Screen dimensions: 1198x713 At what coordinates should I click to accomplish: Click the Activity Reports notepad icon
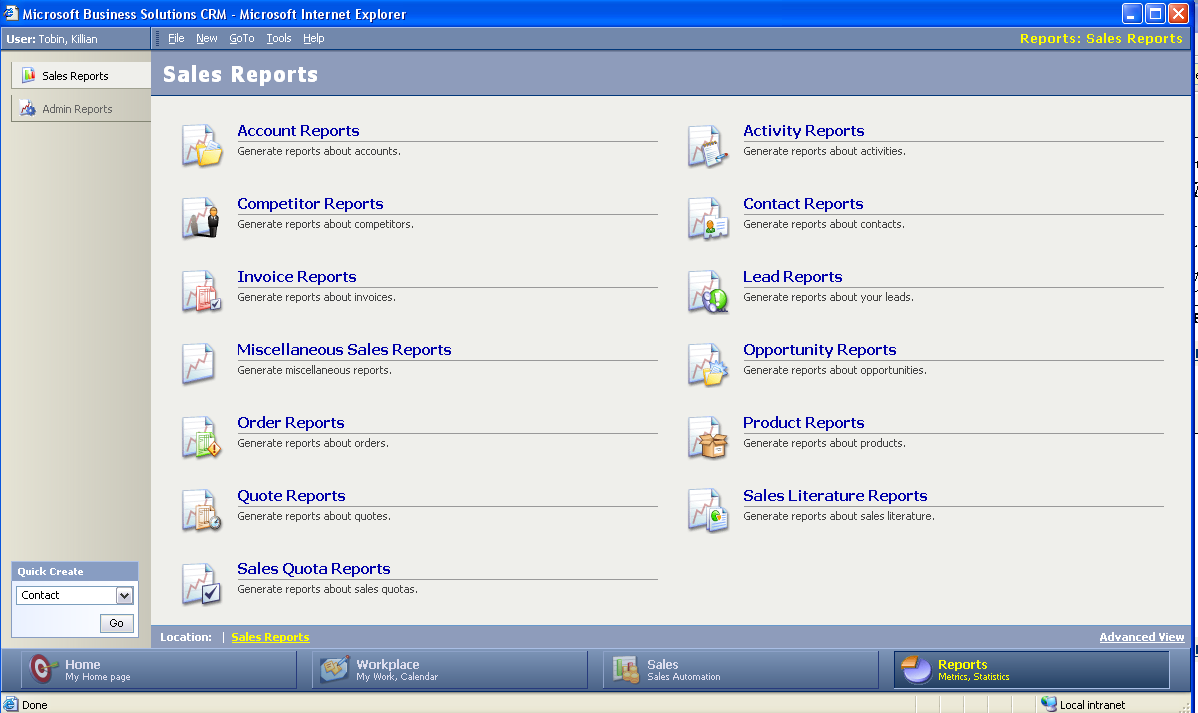coord(707,145)
